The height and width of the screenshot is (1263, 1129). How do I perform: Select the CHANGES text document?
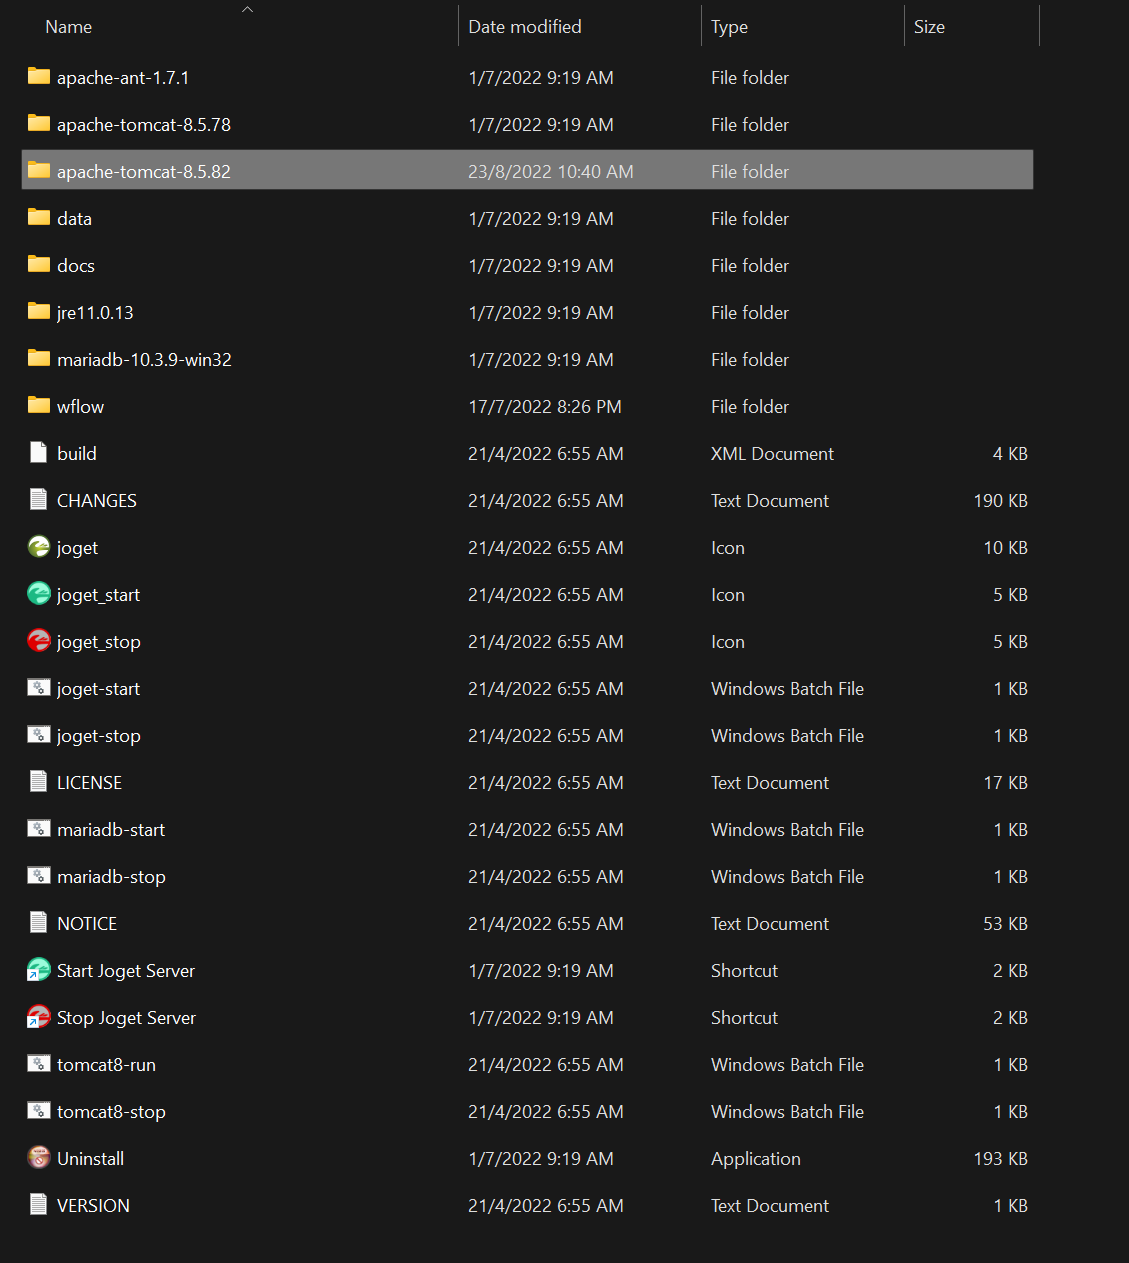tap(97, 501)
